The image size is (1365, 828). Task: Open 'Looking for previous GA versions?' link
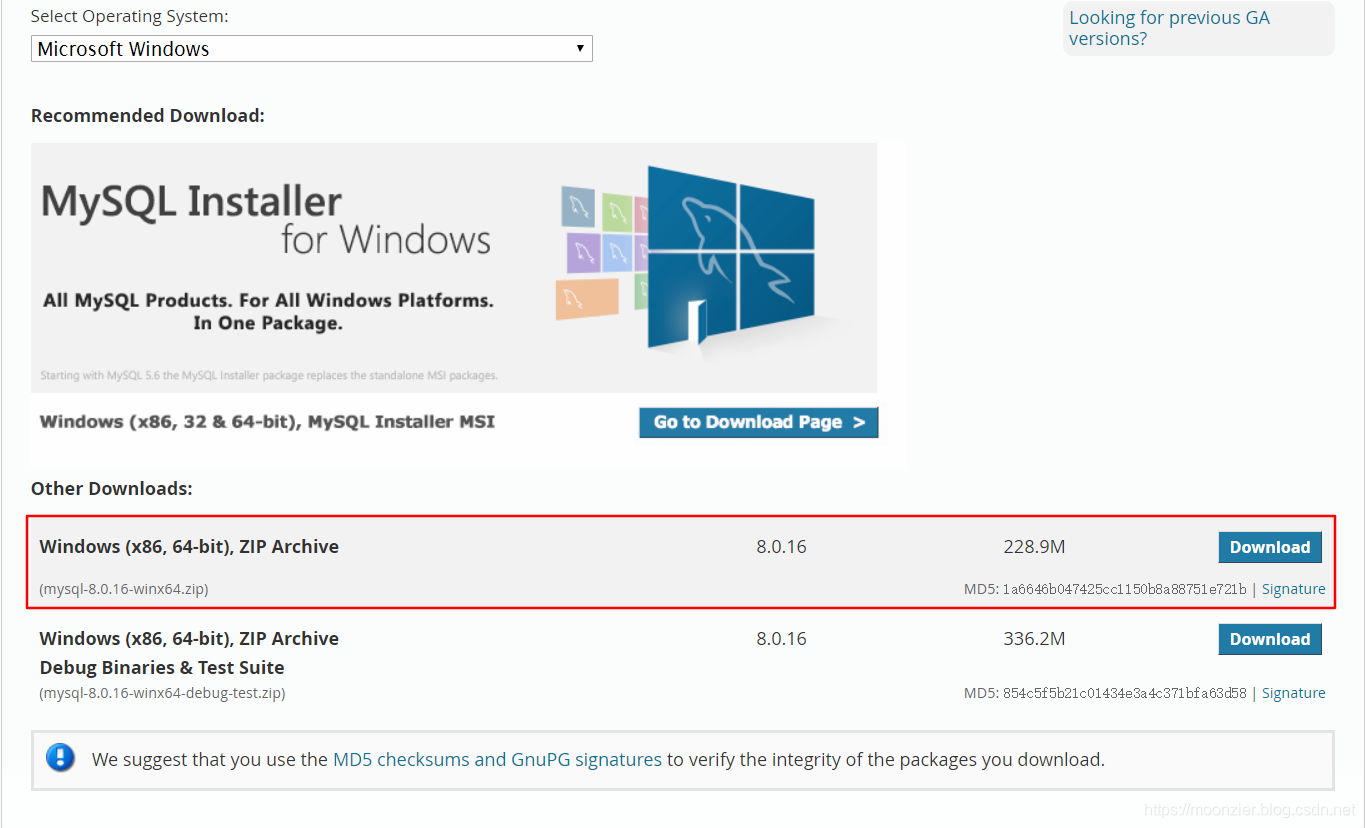click(1169, 28)
